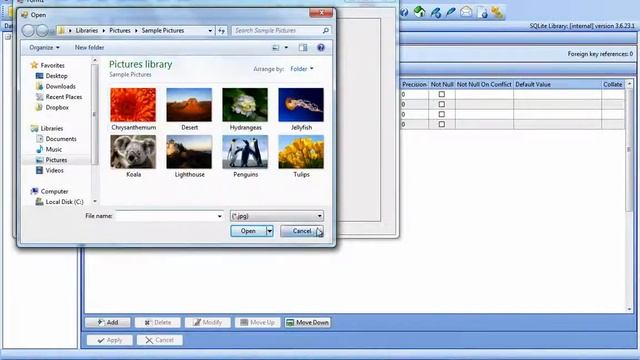Click the Open button in dialog

coord(248,231)
